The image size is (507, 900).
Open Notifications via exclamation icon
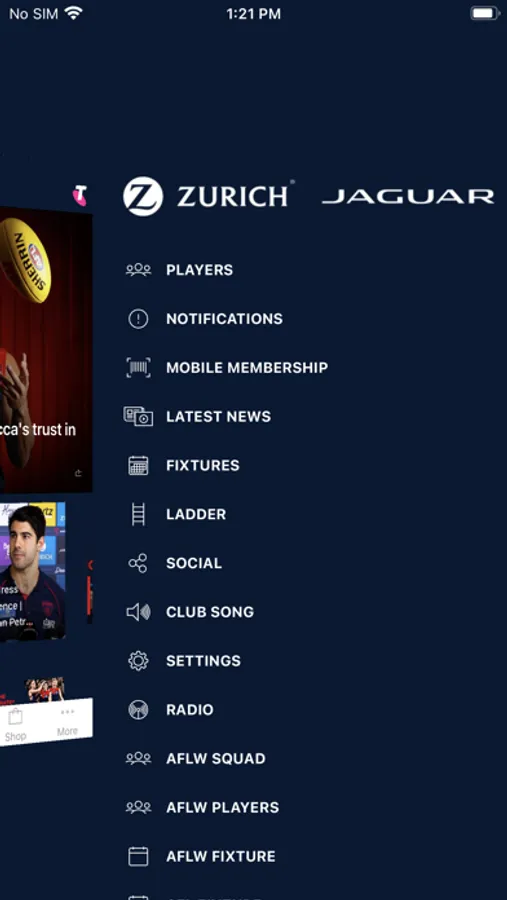coord(138,319)
